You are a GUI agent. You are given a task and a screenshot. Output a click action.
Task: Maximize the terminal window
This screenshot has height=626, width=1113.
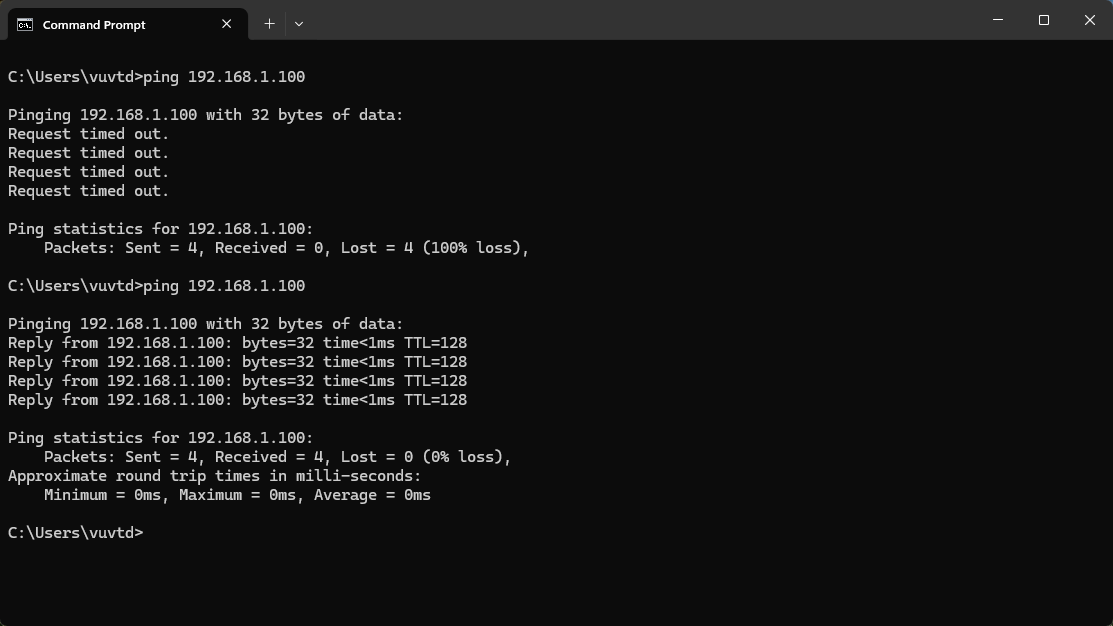[x=1044, y=20]
